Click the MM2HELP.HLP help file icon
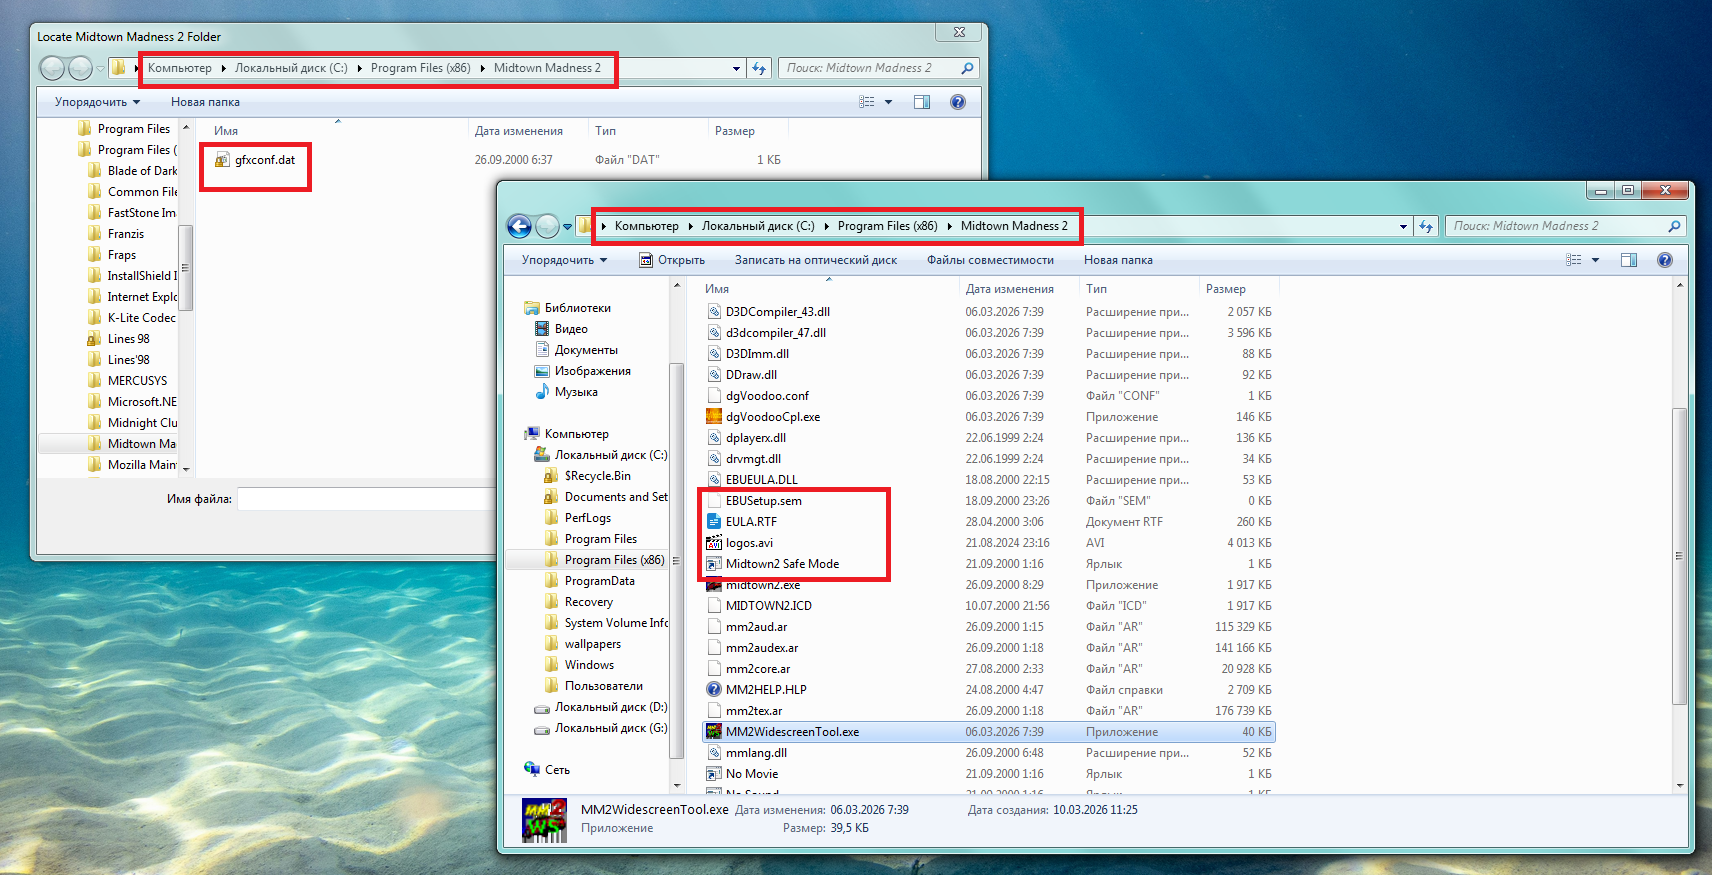The height and width of the screenshot is (875, 1712). [714, 690]
